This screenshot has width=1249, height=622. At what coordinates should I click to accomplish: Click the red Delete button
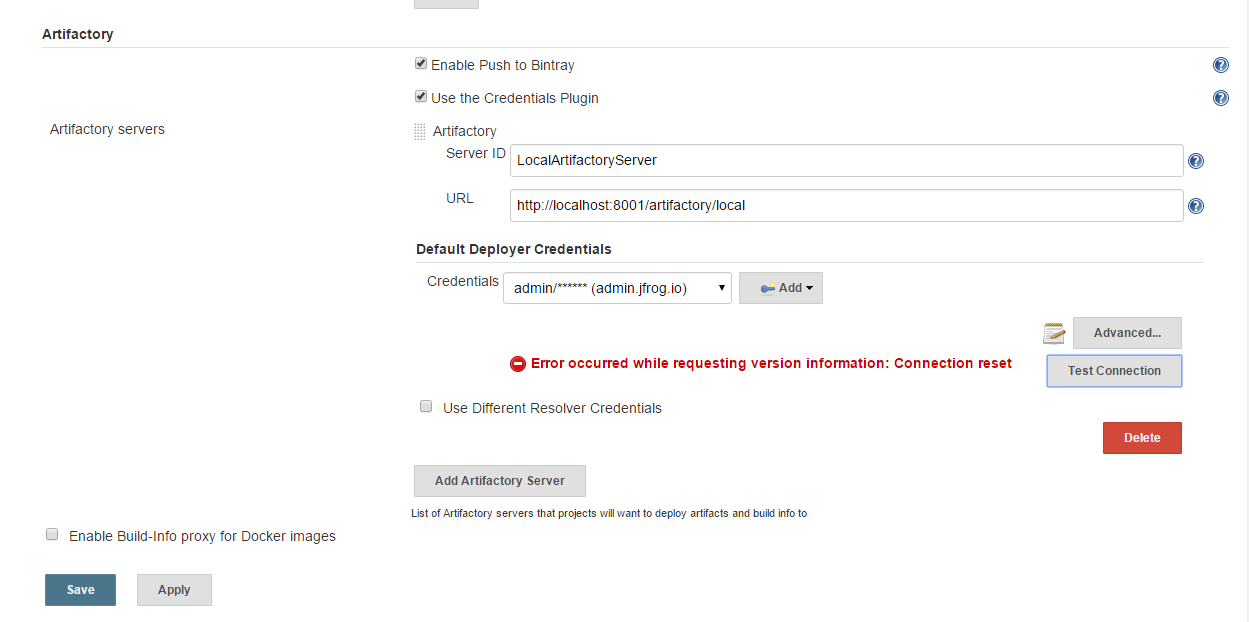[x=1142, y=438]
